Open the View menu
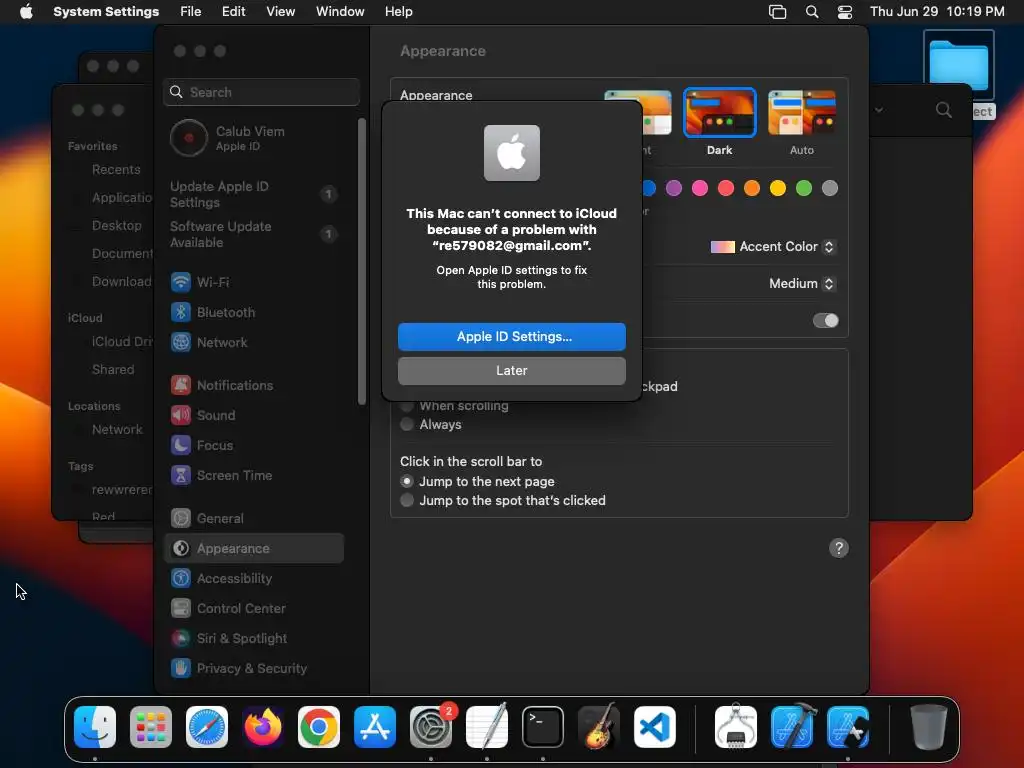Screen dimensions: 1024x768 pyautogui.click(x=281, y=12)
